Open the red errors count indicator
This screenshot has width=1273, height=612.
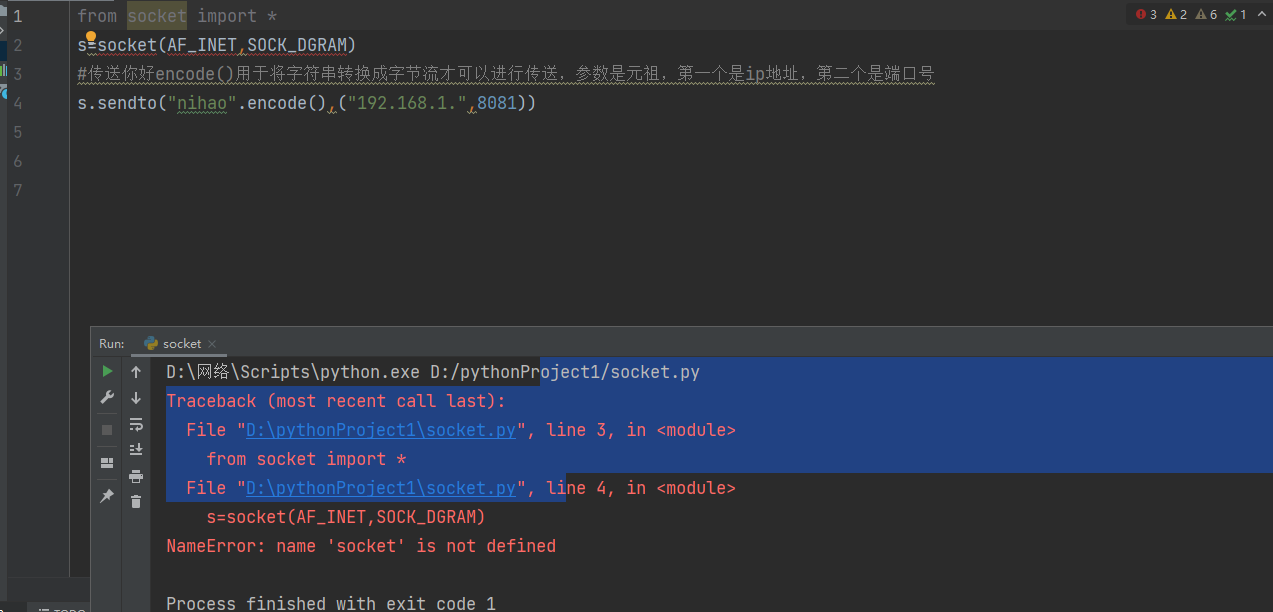tap(1146, 14)
